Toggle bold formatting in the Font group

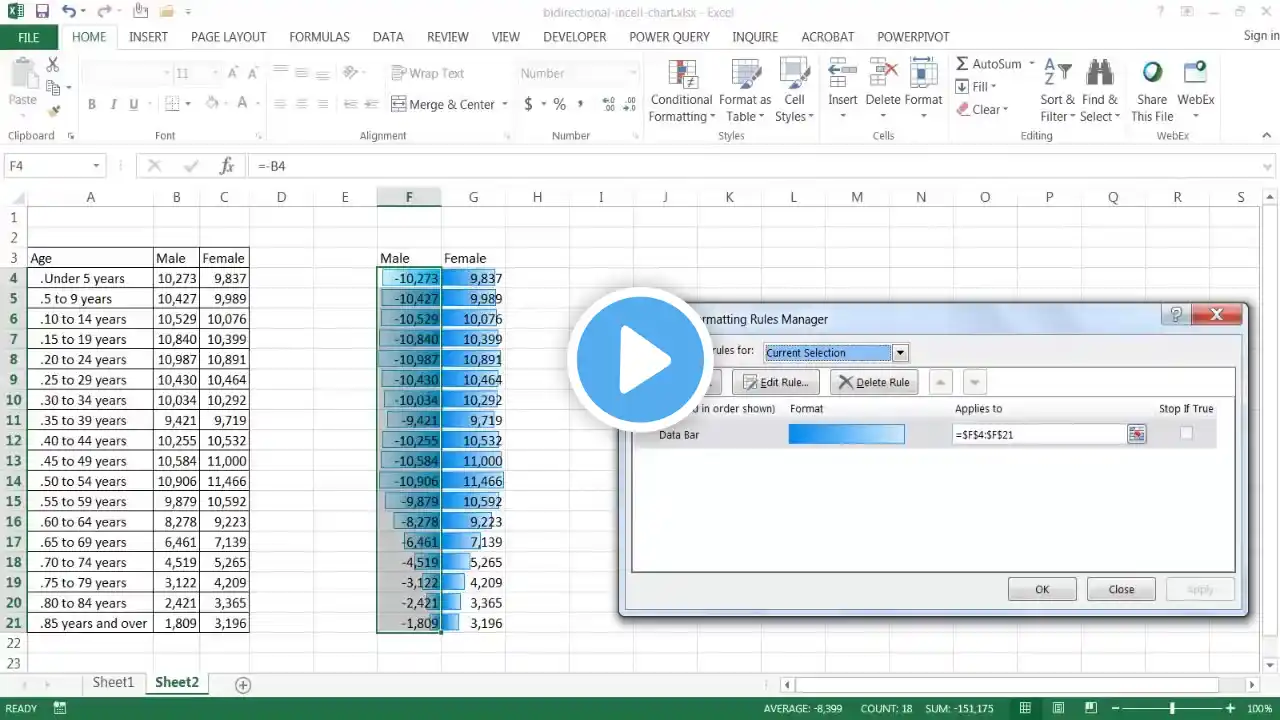pyautogui.click(x=92, y=104)
